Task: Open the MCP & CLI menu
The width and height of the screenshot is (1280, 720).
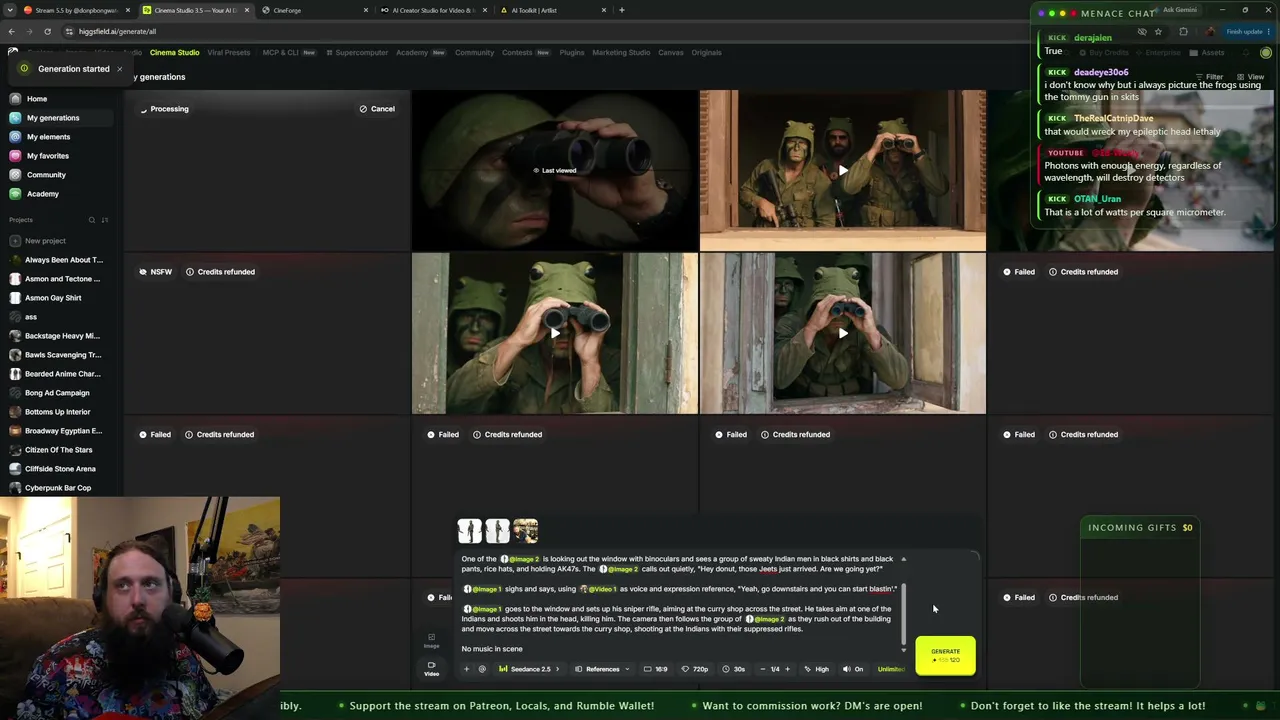Action: [x=289, y=52]
